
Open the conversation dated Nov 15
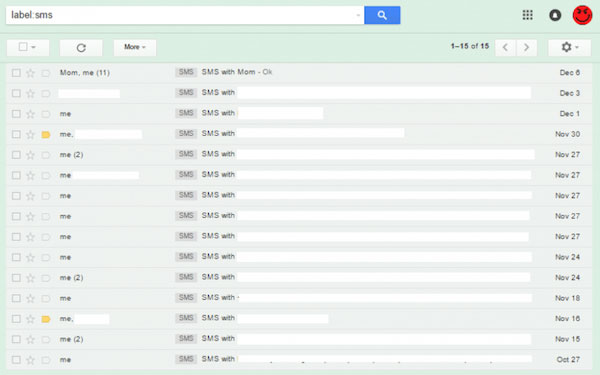point(299,339)
